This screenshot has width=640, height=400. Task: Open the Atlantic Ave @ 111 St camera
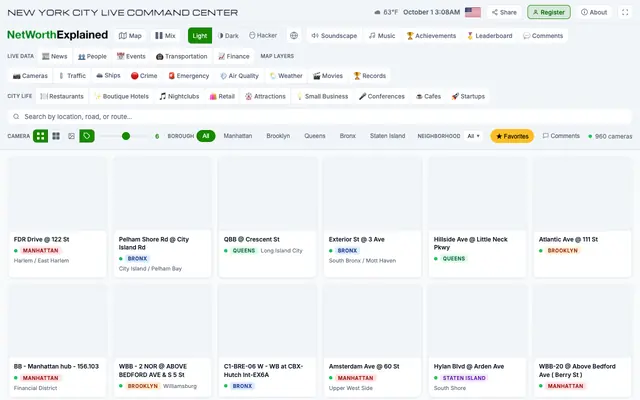pos(582,217)
